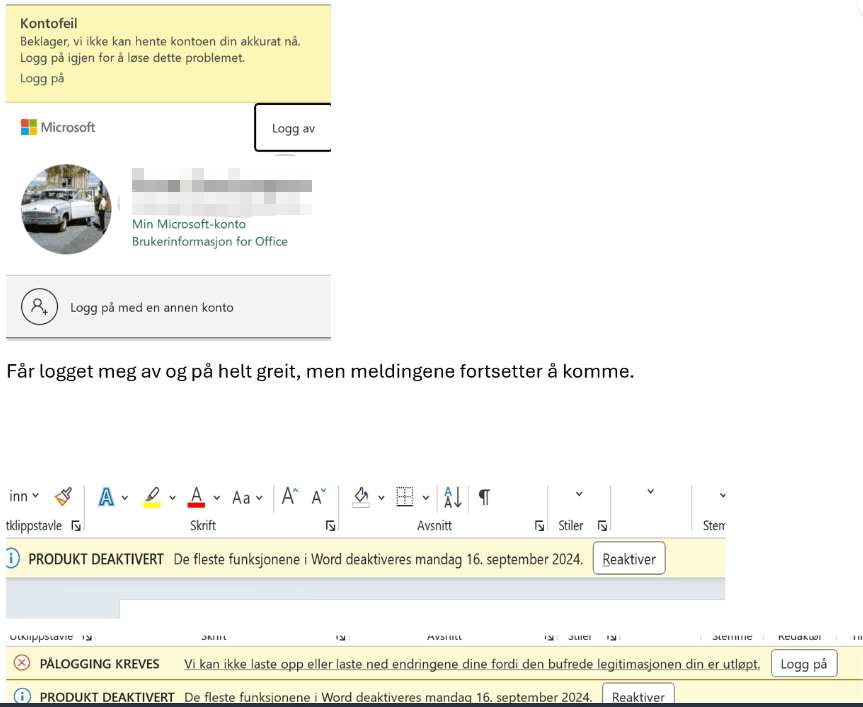Click the Logg av button

(x=293, y=128)
